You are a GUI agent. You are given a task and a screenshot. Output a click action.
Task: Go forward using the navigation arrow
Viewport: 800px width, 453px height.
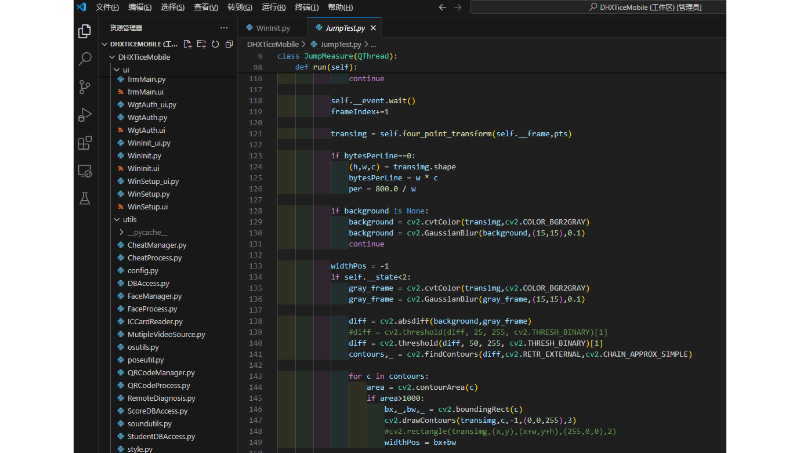(x=458, y=7)
